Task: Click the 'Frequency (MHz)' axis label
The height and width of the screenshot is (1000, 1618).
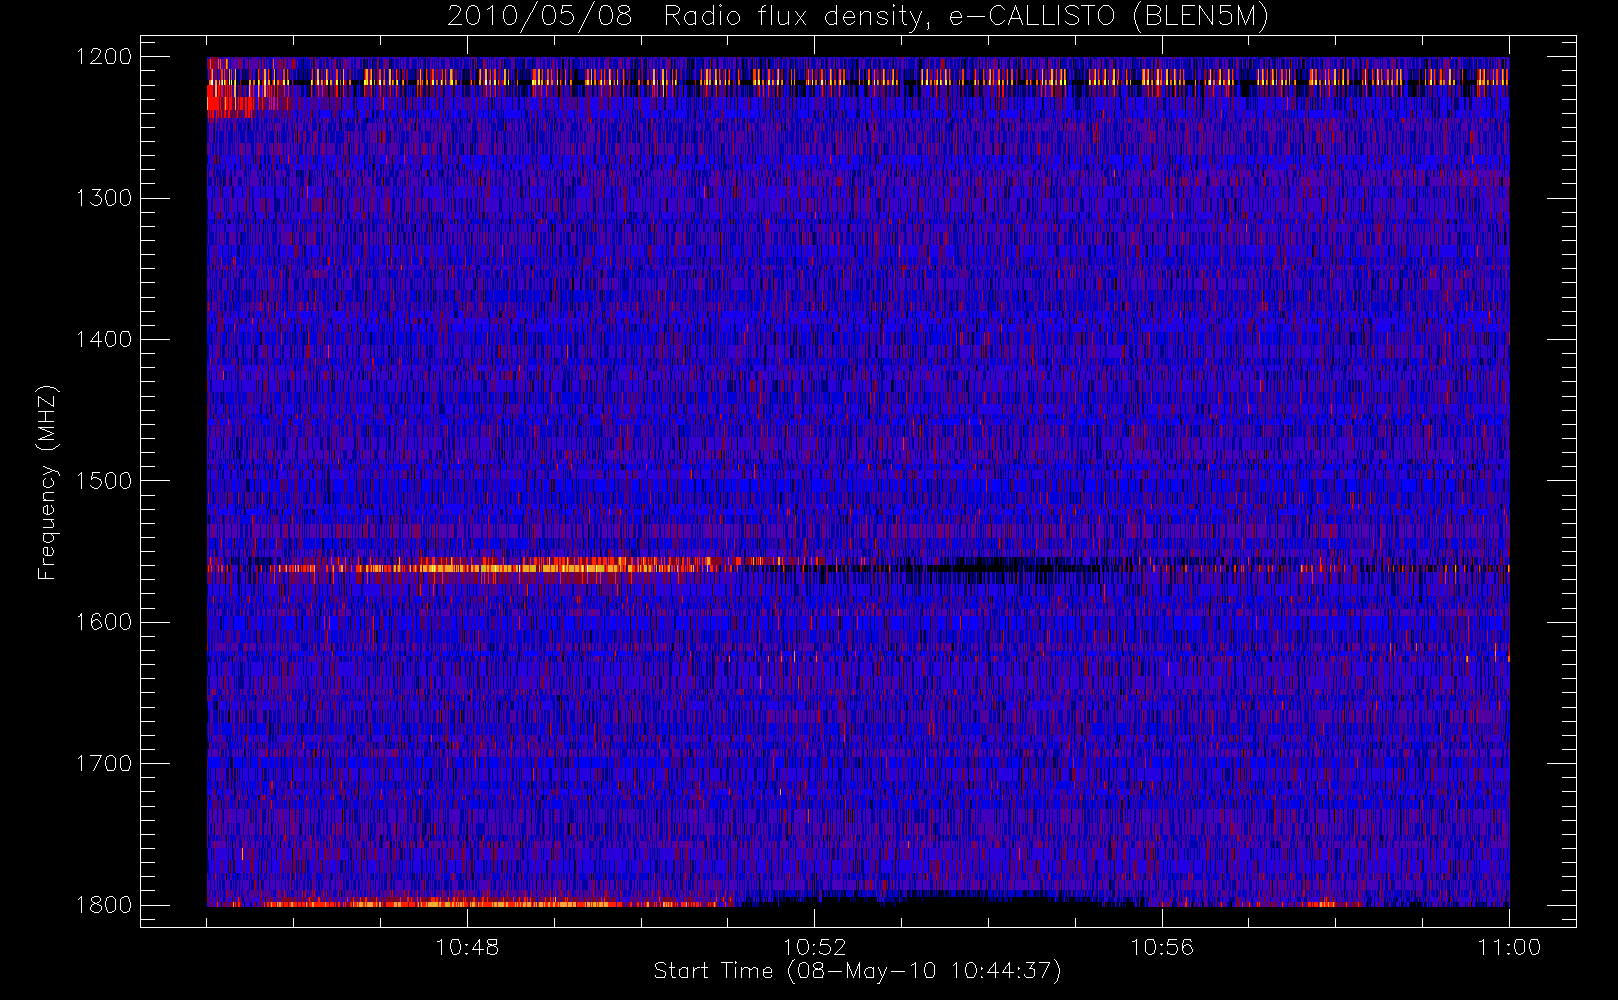Action: pos(46,482)
